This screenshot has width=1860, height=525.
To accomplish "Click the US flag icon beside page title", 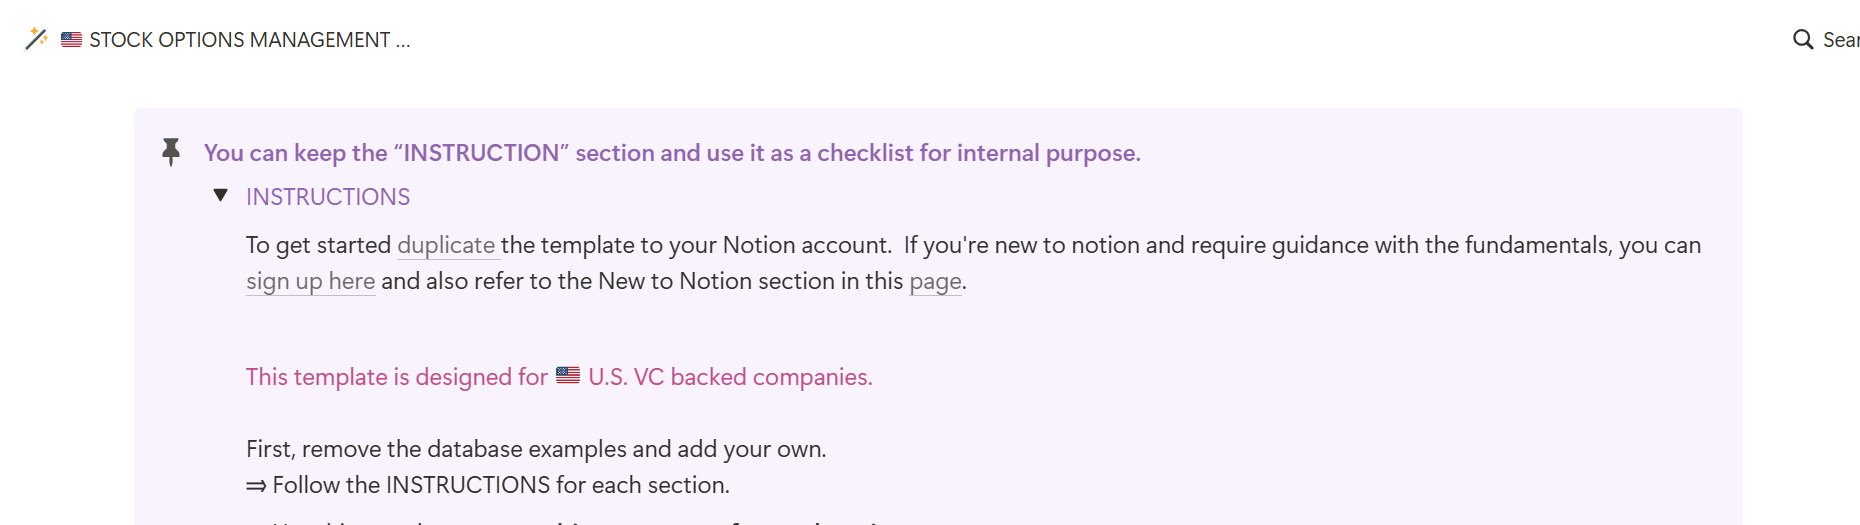I will click(x=71, y=40).
